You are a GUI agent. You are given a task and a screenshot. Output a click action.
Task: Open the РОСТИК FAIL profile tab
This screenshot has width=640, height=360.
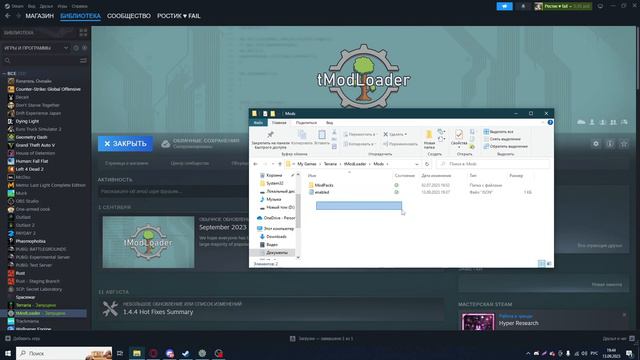(178, 16)
